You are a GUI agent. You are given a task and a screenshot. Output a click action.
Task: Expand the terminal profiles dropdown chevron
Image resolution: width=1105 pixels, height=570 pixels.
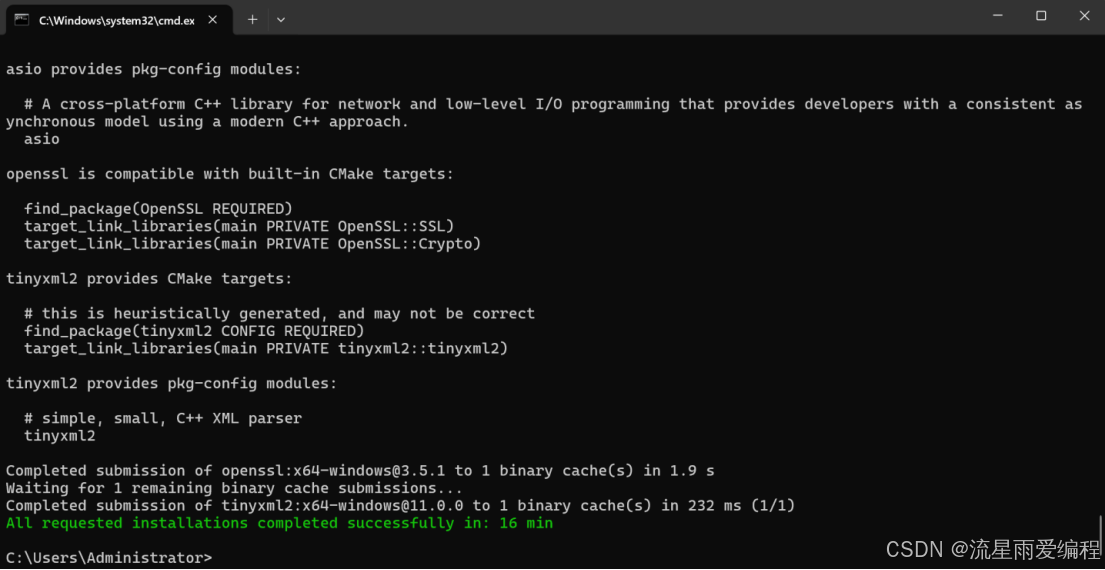tap(281, 19)
